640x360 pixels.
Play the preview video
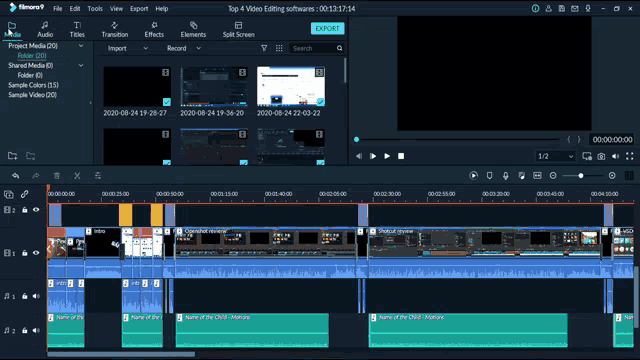click(x=387, y=156)
